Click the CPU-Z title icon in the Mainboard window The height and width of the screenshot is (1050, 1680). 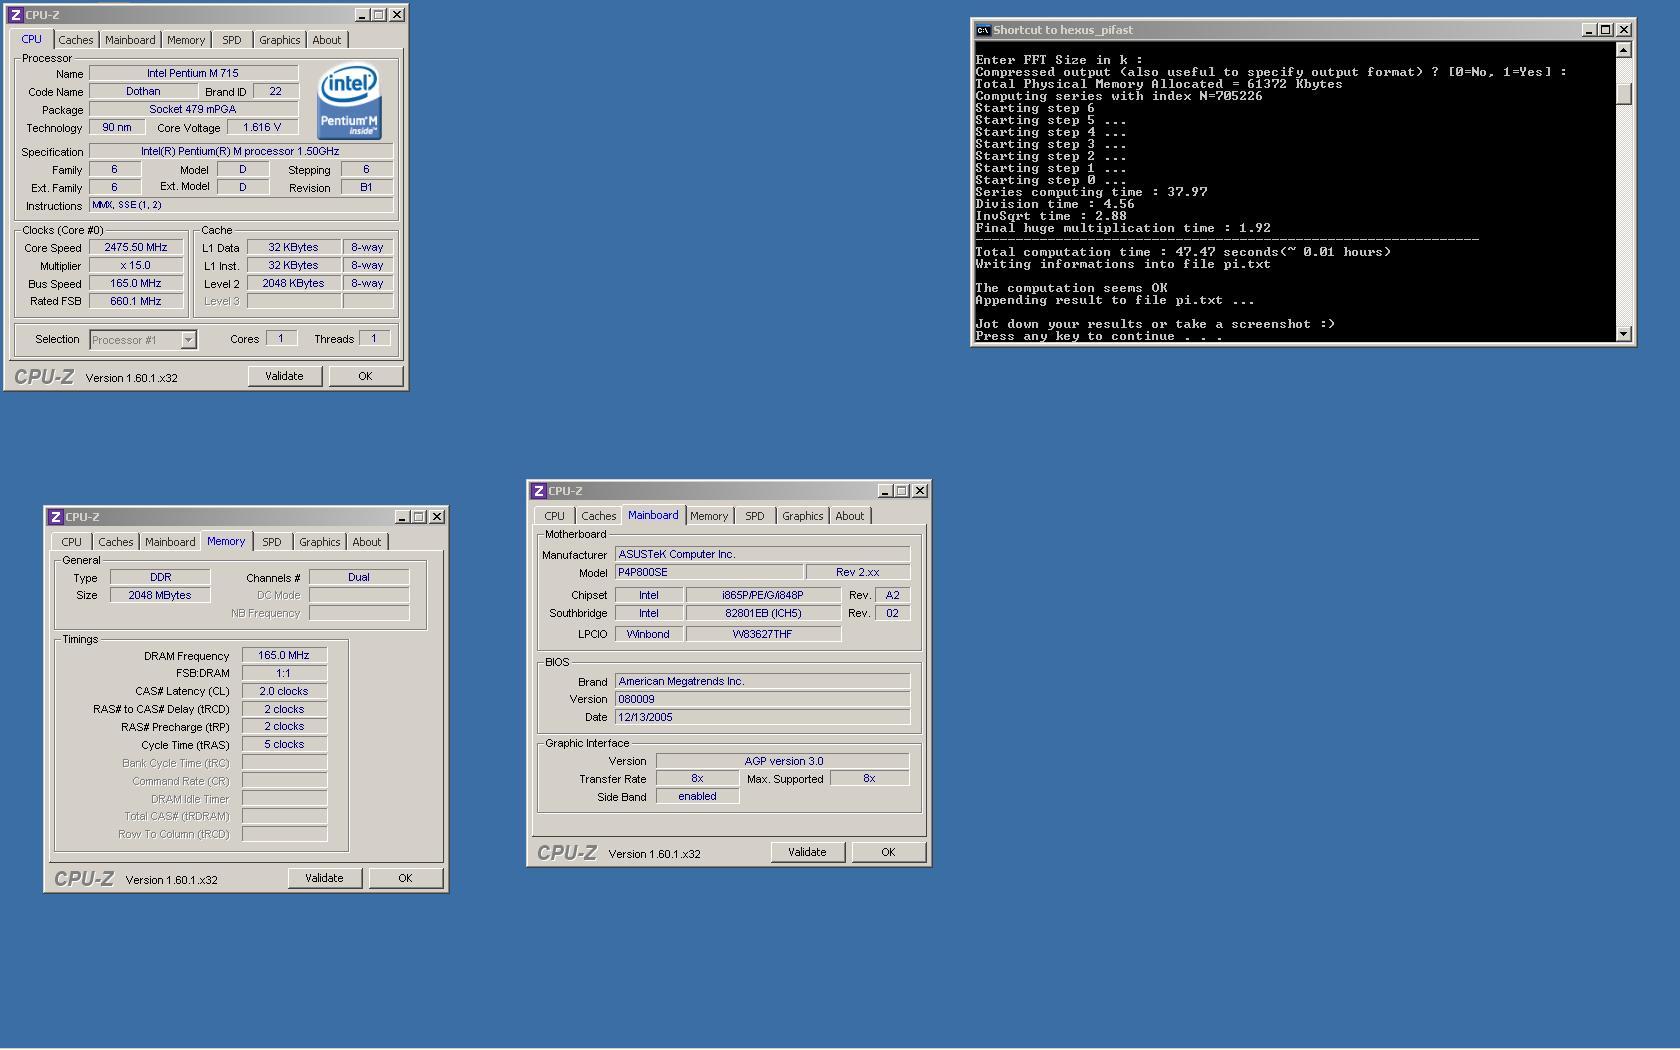click(539, 491)
